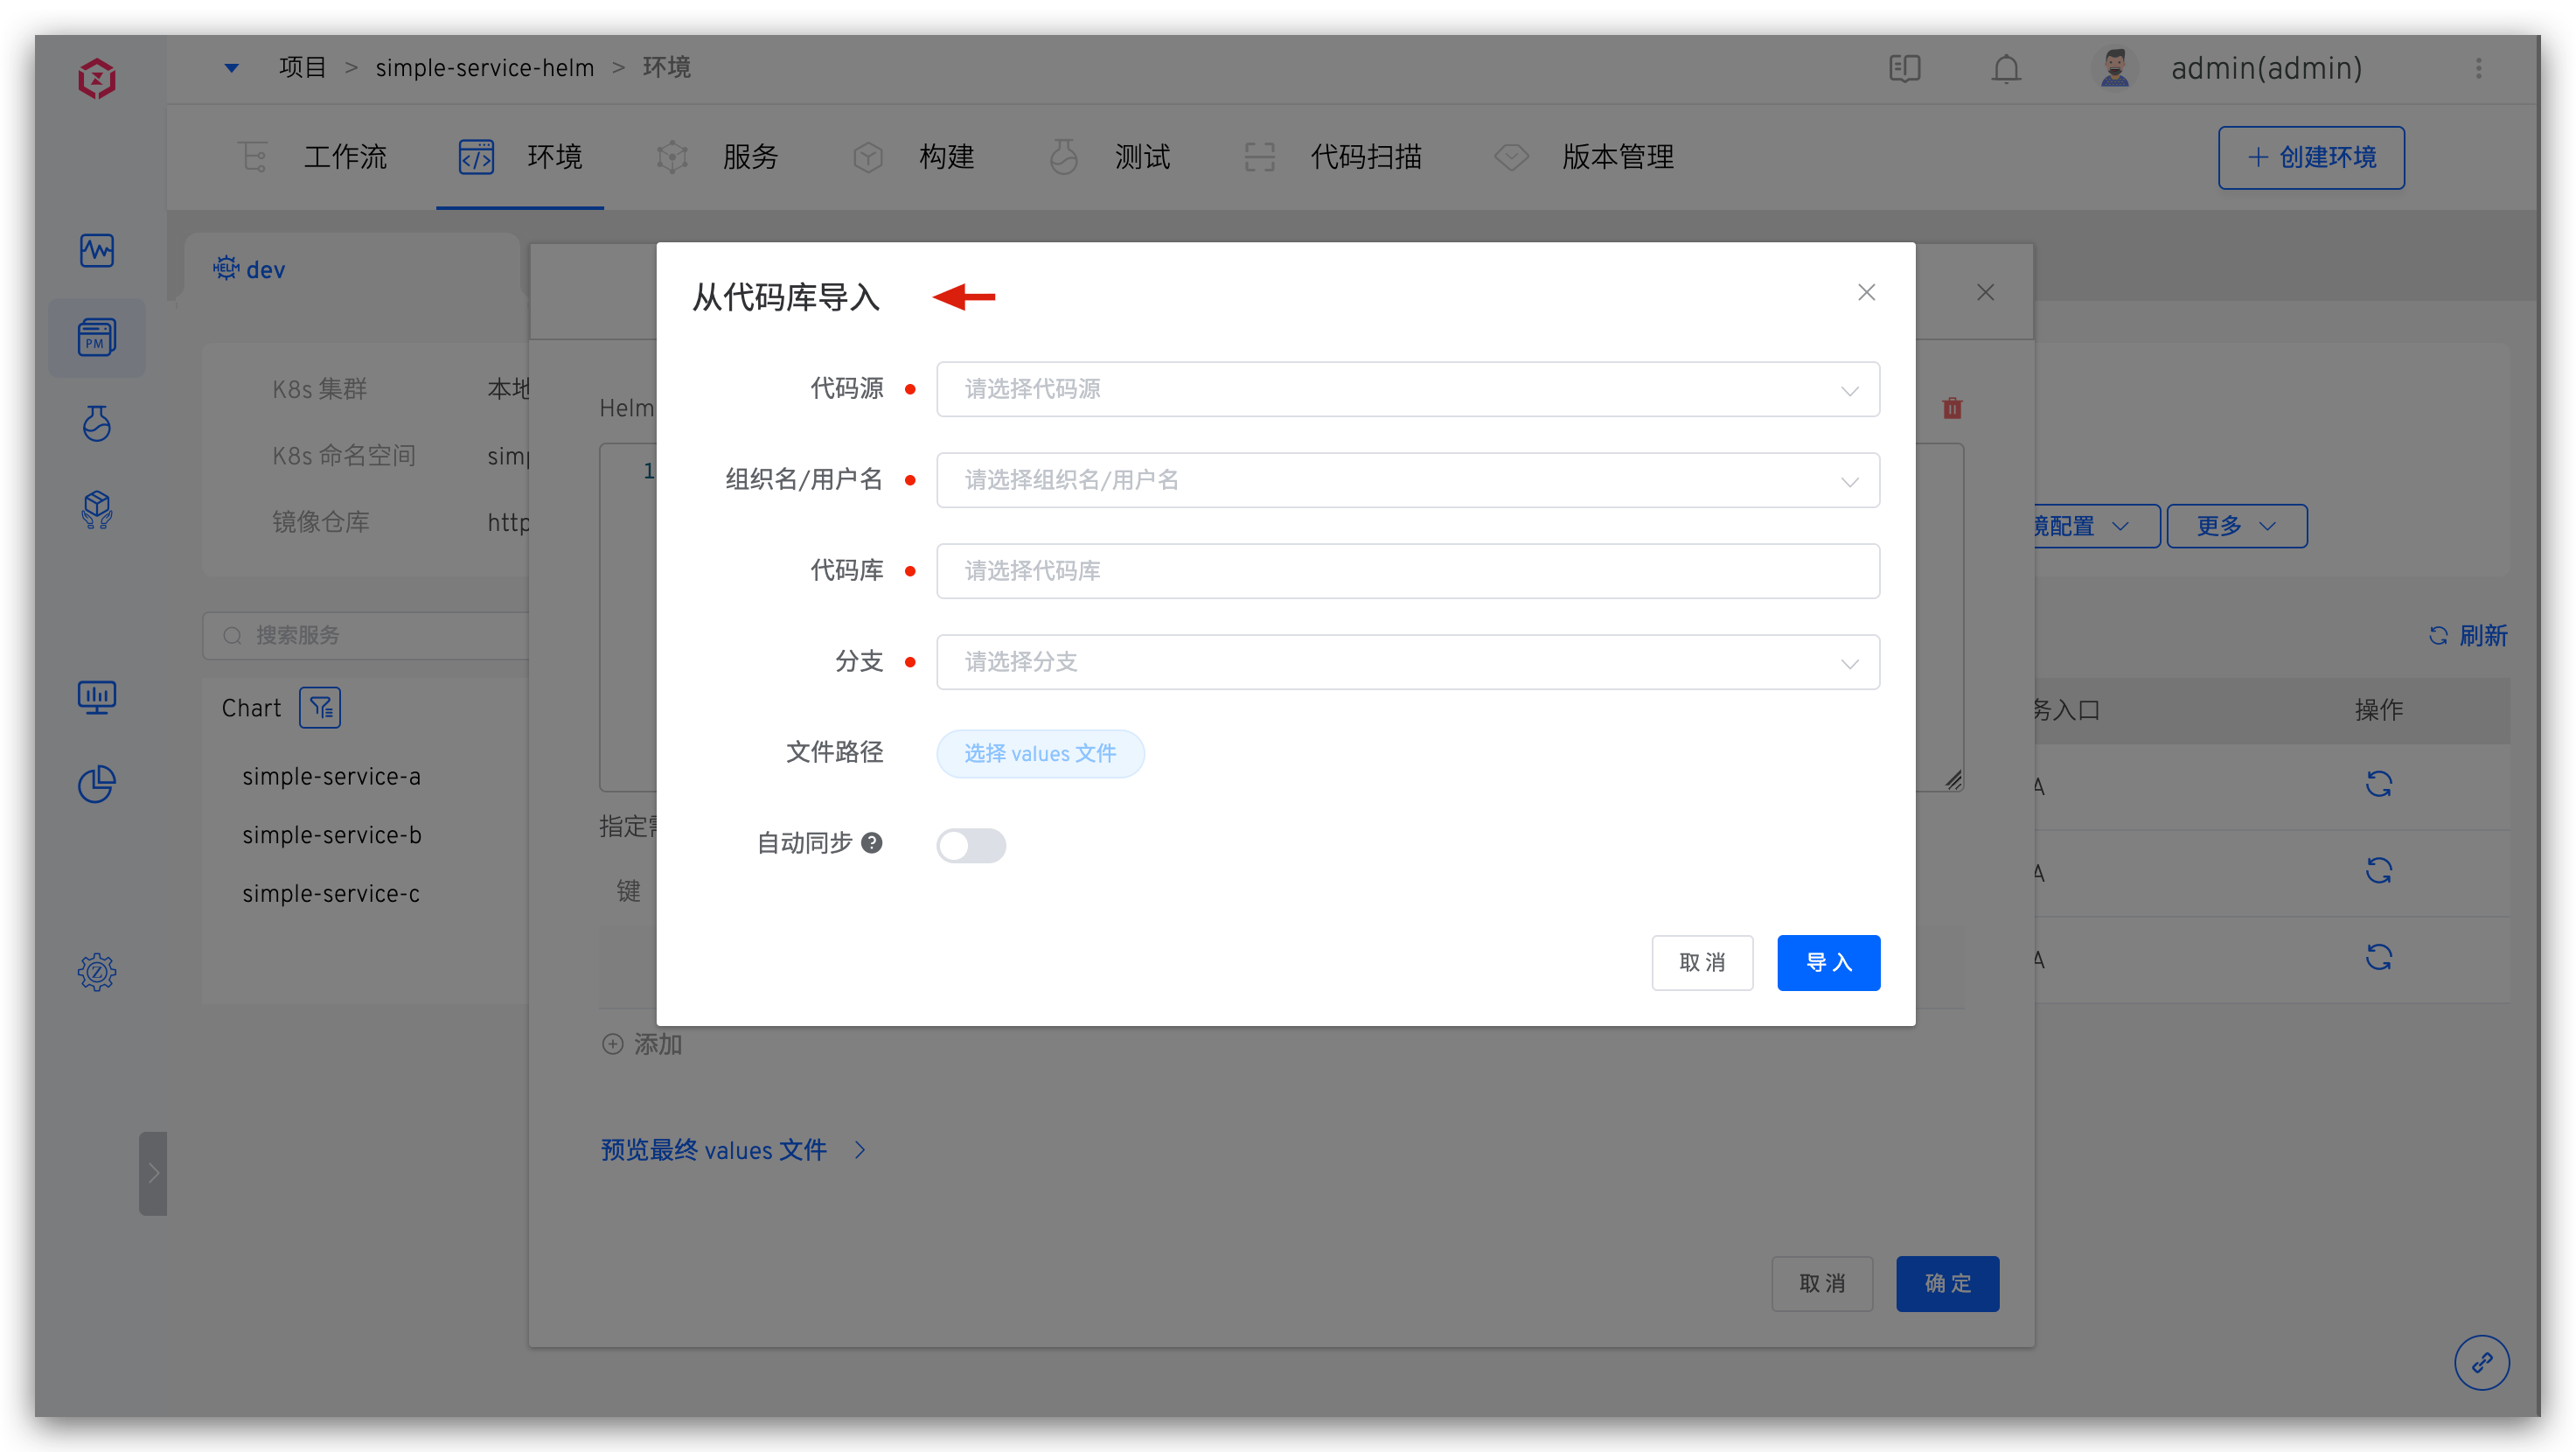This screenshot has height=1452, width=2576.
Task: Open the 分支 branch dropdown
Action: pos(1407,662)
